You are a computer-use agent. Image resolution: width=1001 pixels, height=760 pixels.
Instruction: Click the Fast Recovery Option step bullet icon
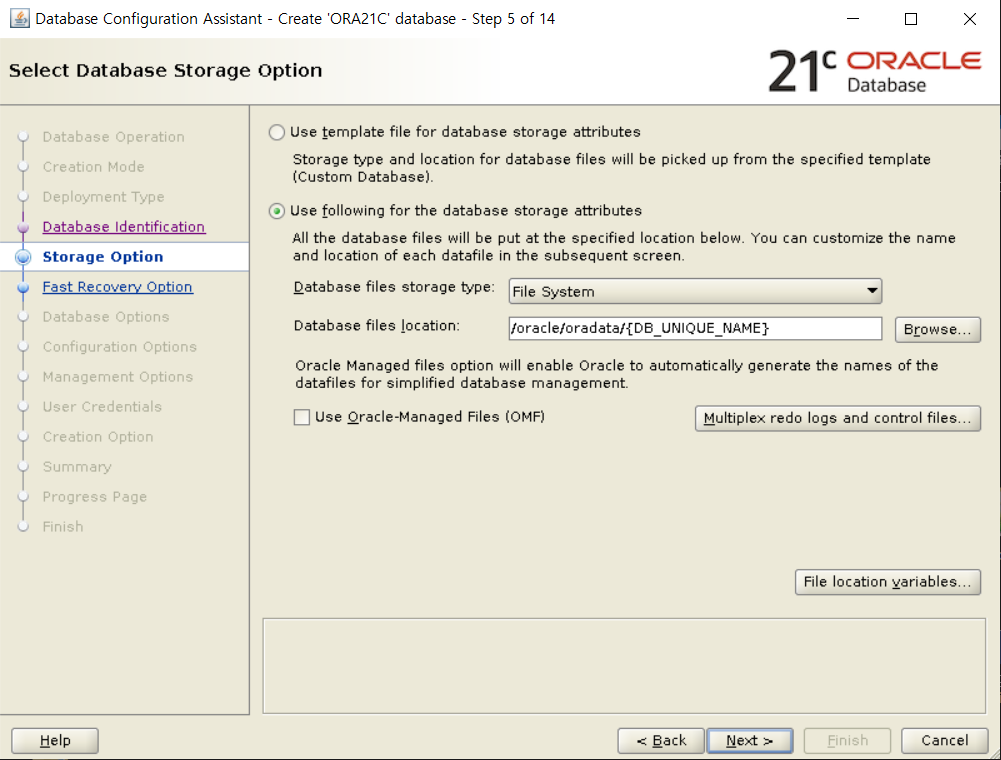click(23, 287)
